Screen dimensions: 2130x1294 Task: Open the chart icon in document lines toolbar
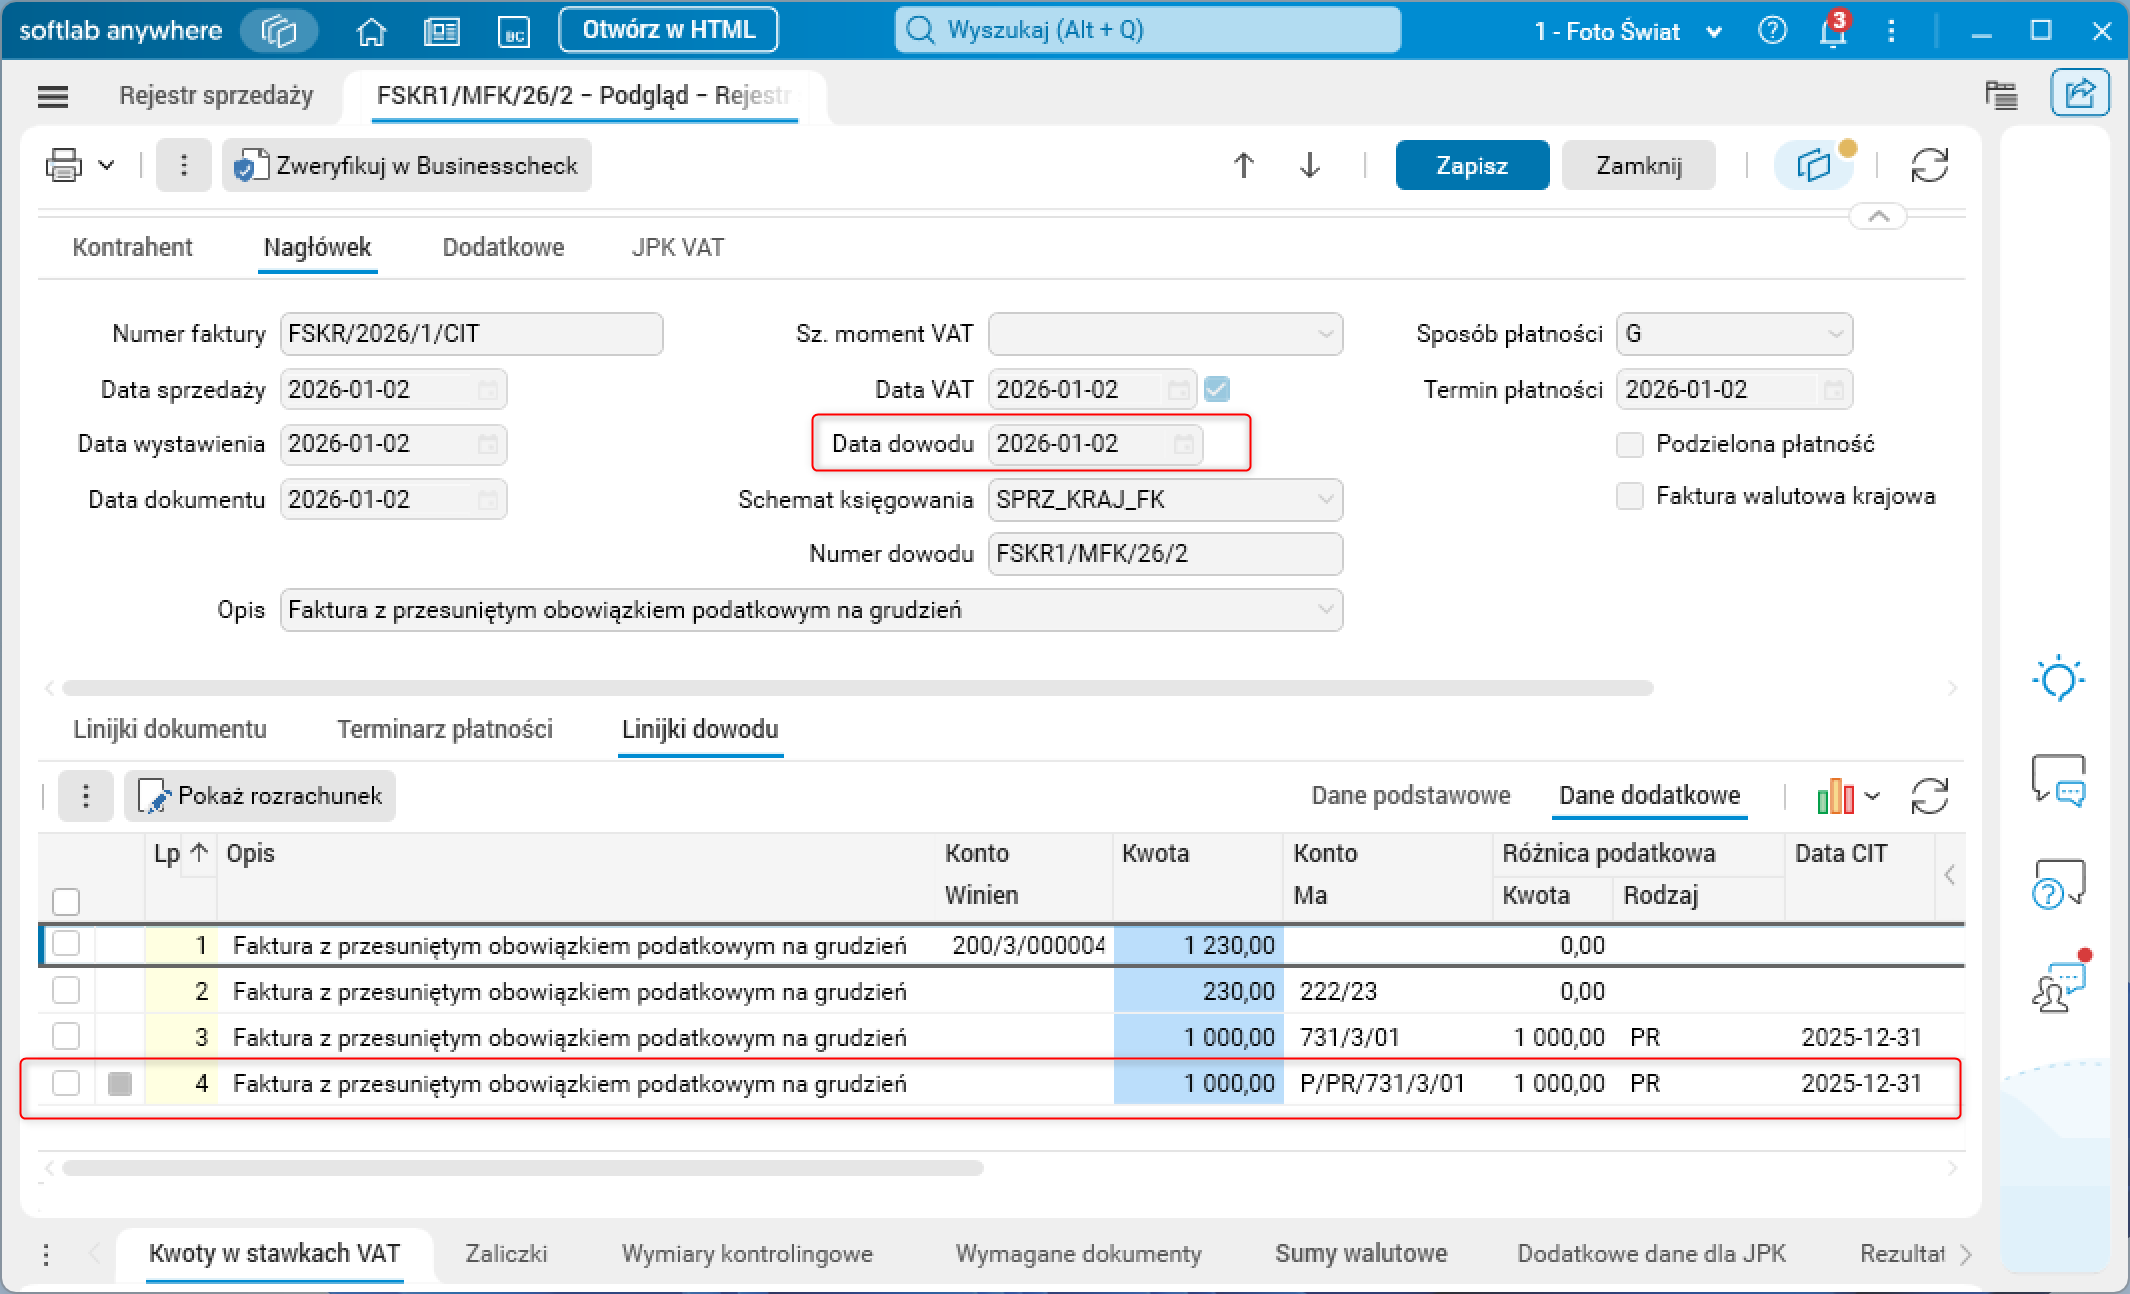pyautogui.click(x=1835, y=796)
